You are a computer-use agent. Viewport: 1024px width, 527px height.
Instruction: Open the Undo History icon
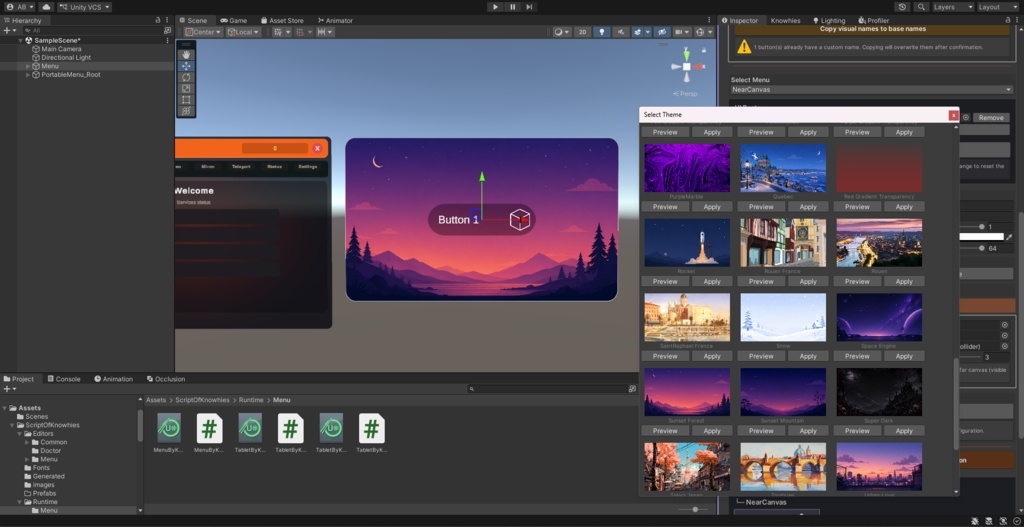coord(903,7)
